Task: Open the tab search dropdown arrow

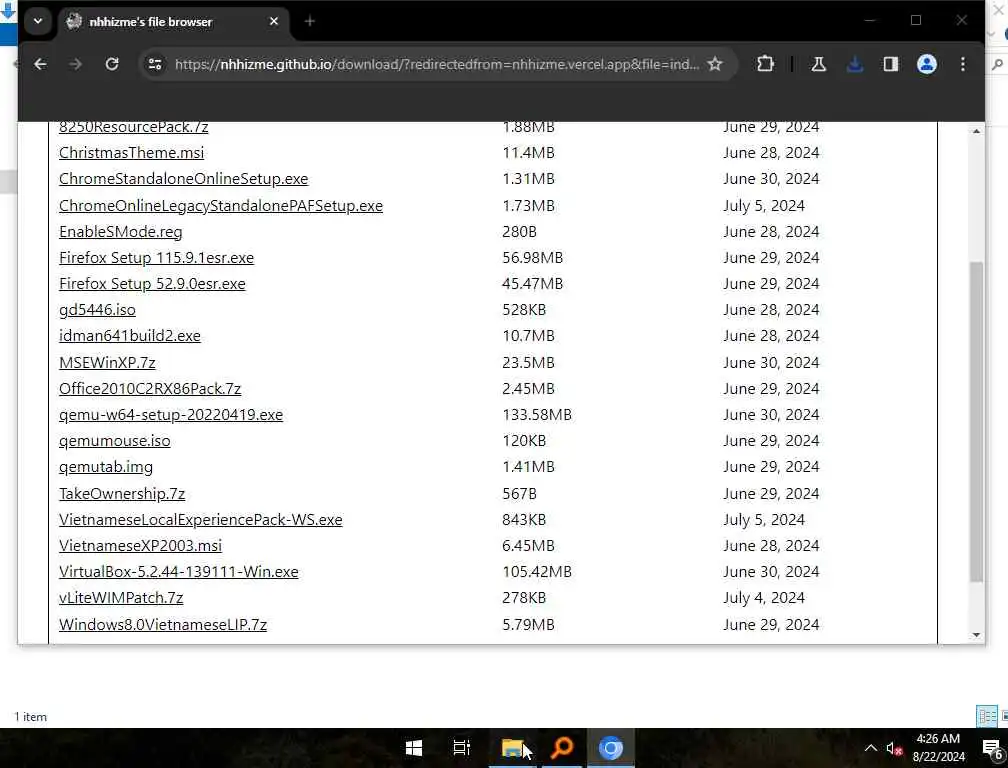Action: (38, 21)
